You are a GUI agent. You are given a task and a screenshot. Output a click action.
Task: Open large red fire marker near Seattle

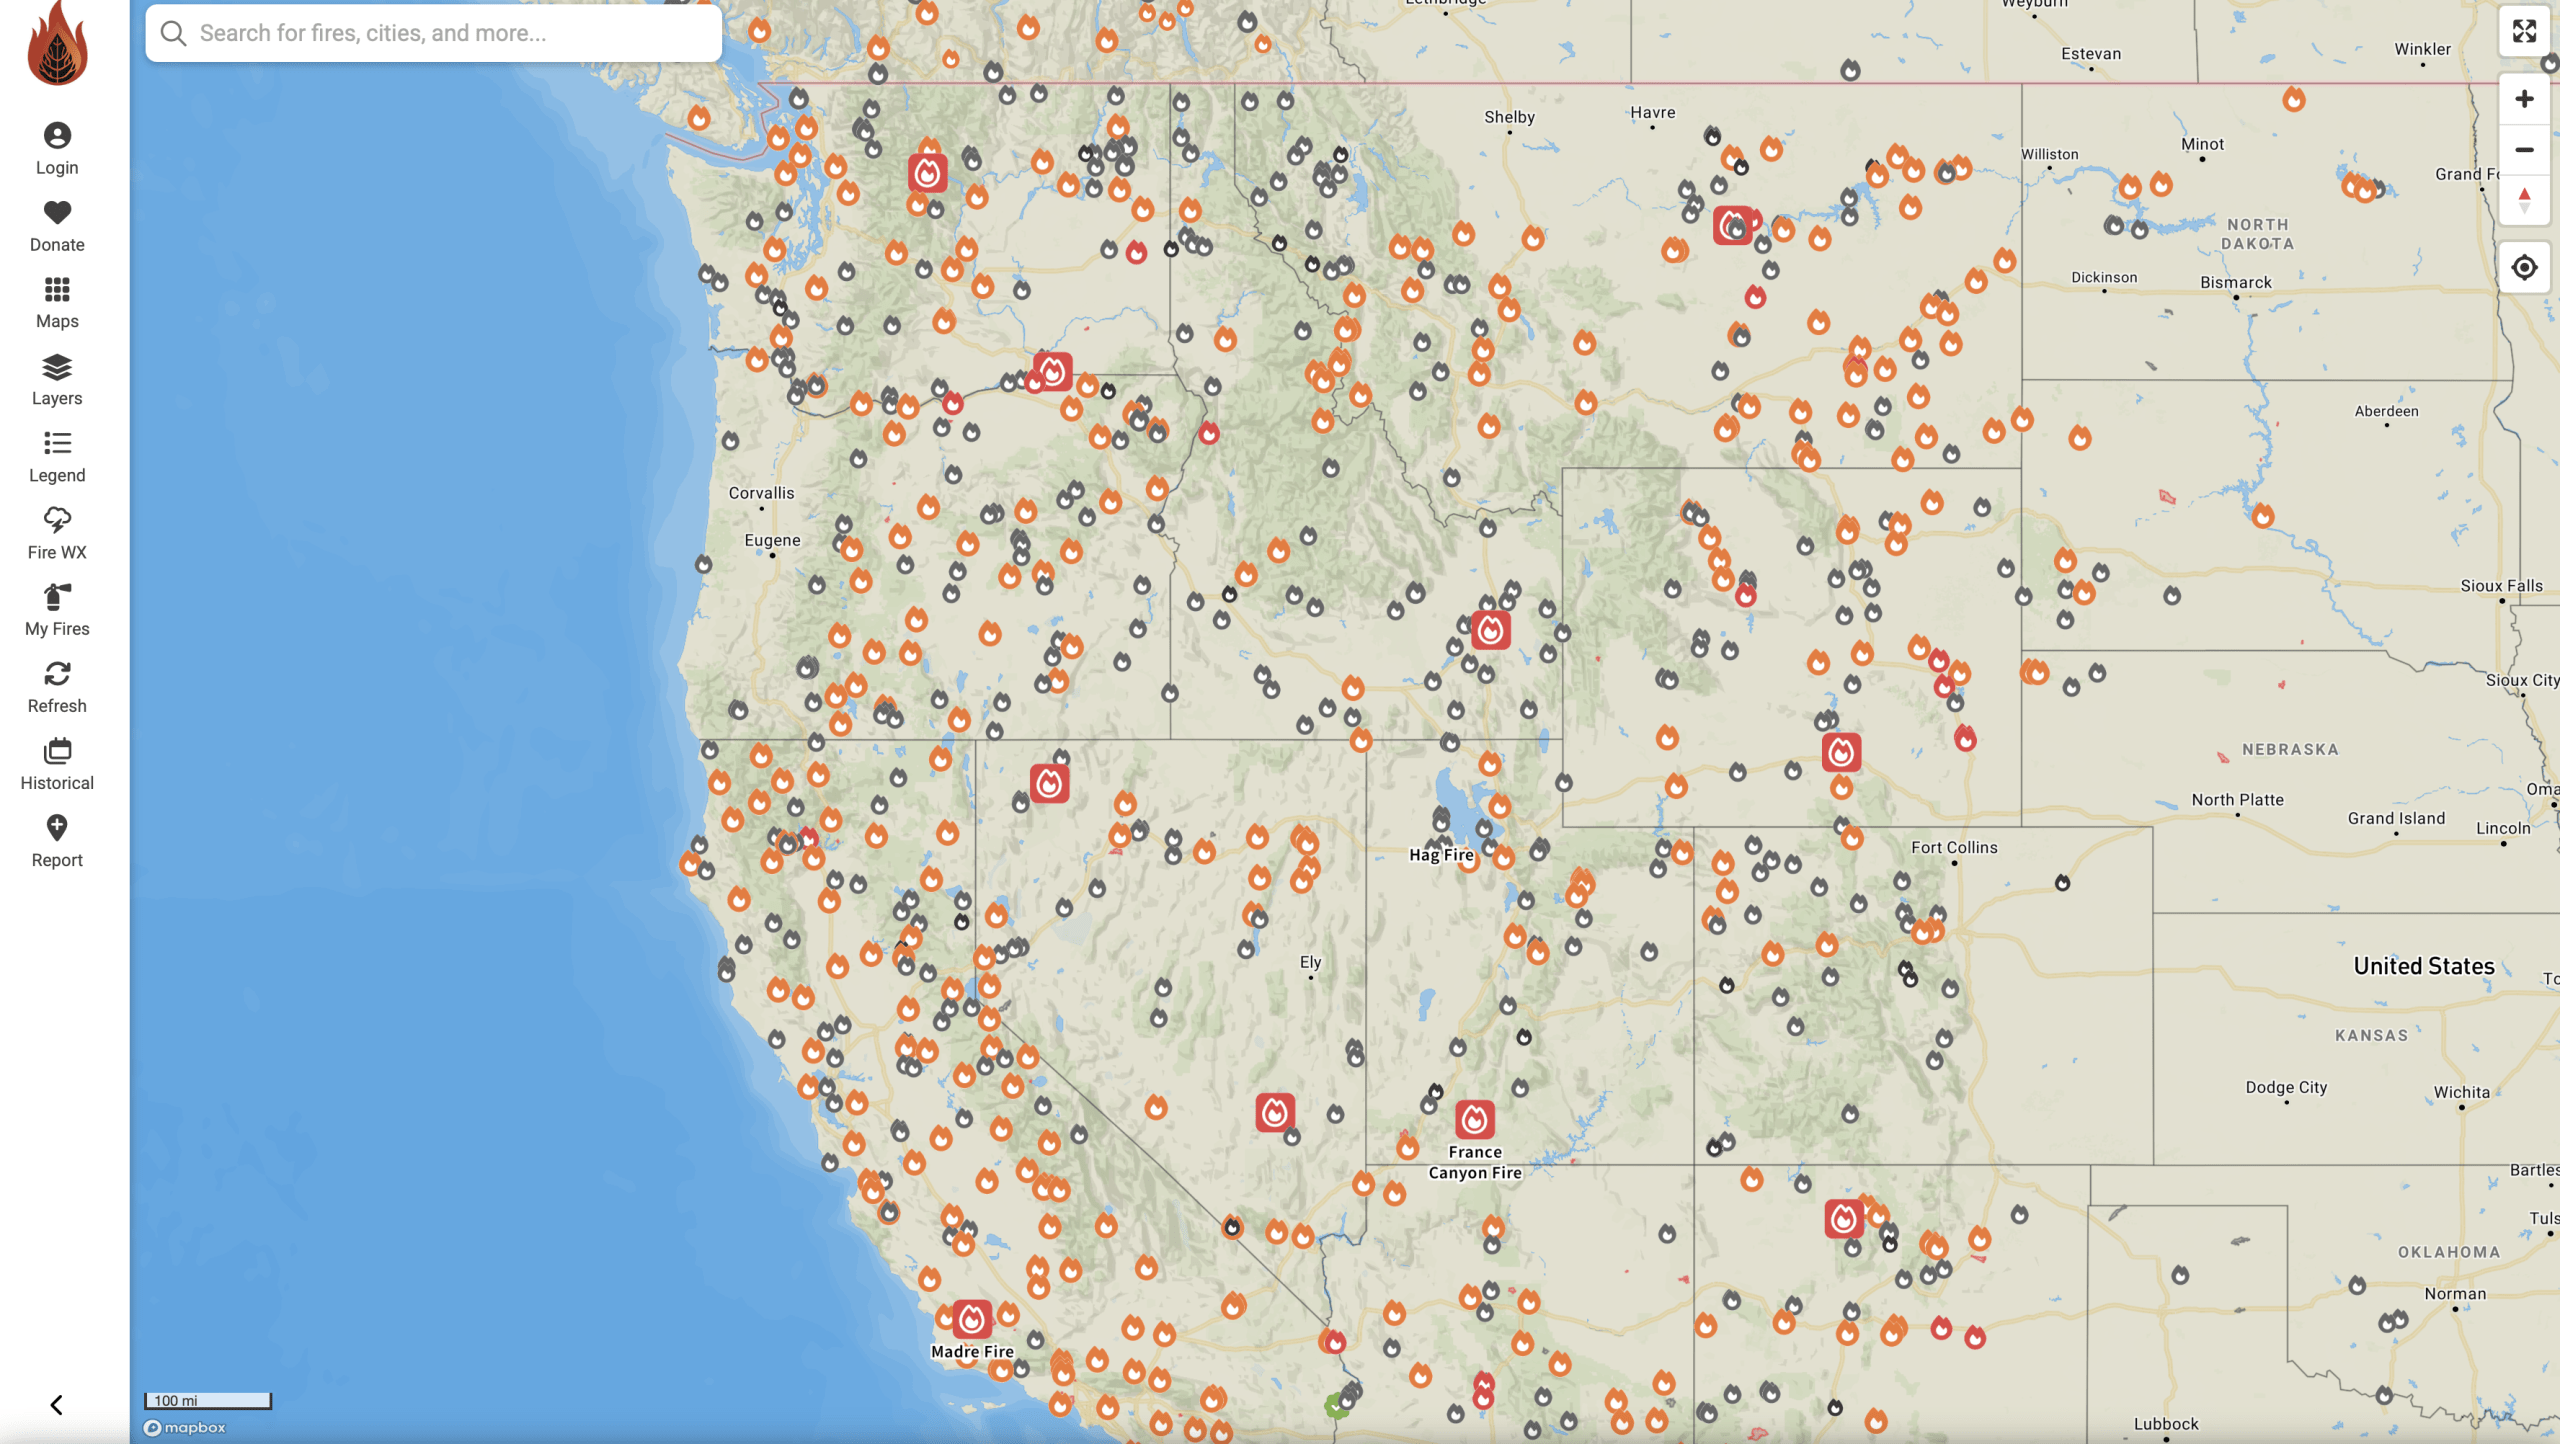click(x=927, y=174)
